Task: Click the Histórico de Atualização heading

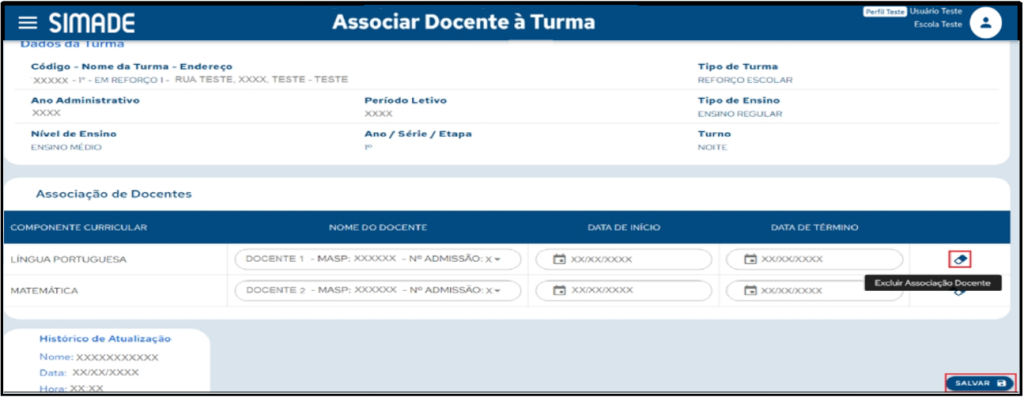Action: (x=105, y=338)
